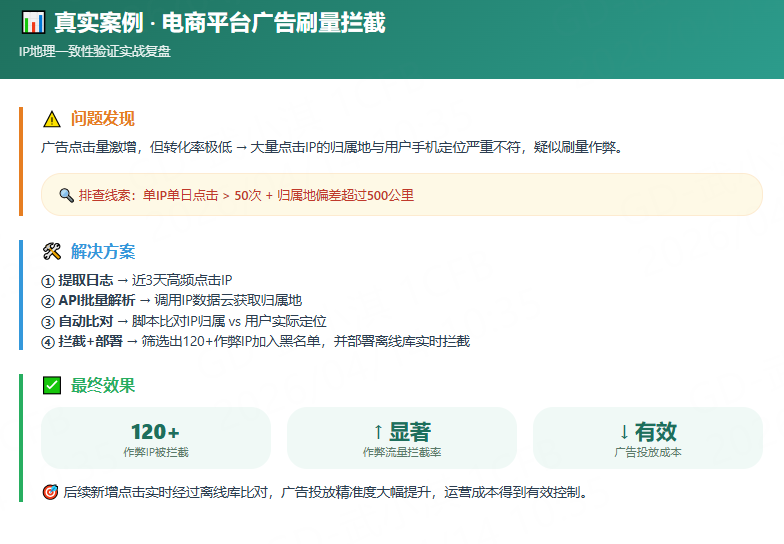Image resolution: width=784 pixels, height=544 pixels.
Task: Click the target icon before 后续新增点击
Action: coord(50,492)
